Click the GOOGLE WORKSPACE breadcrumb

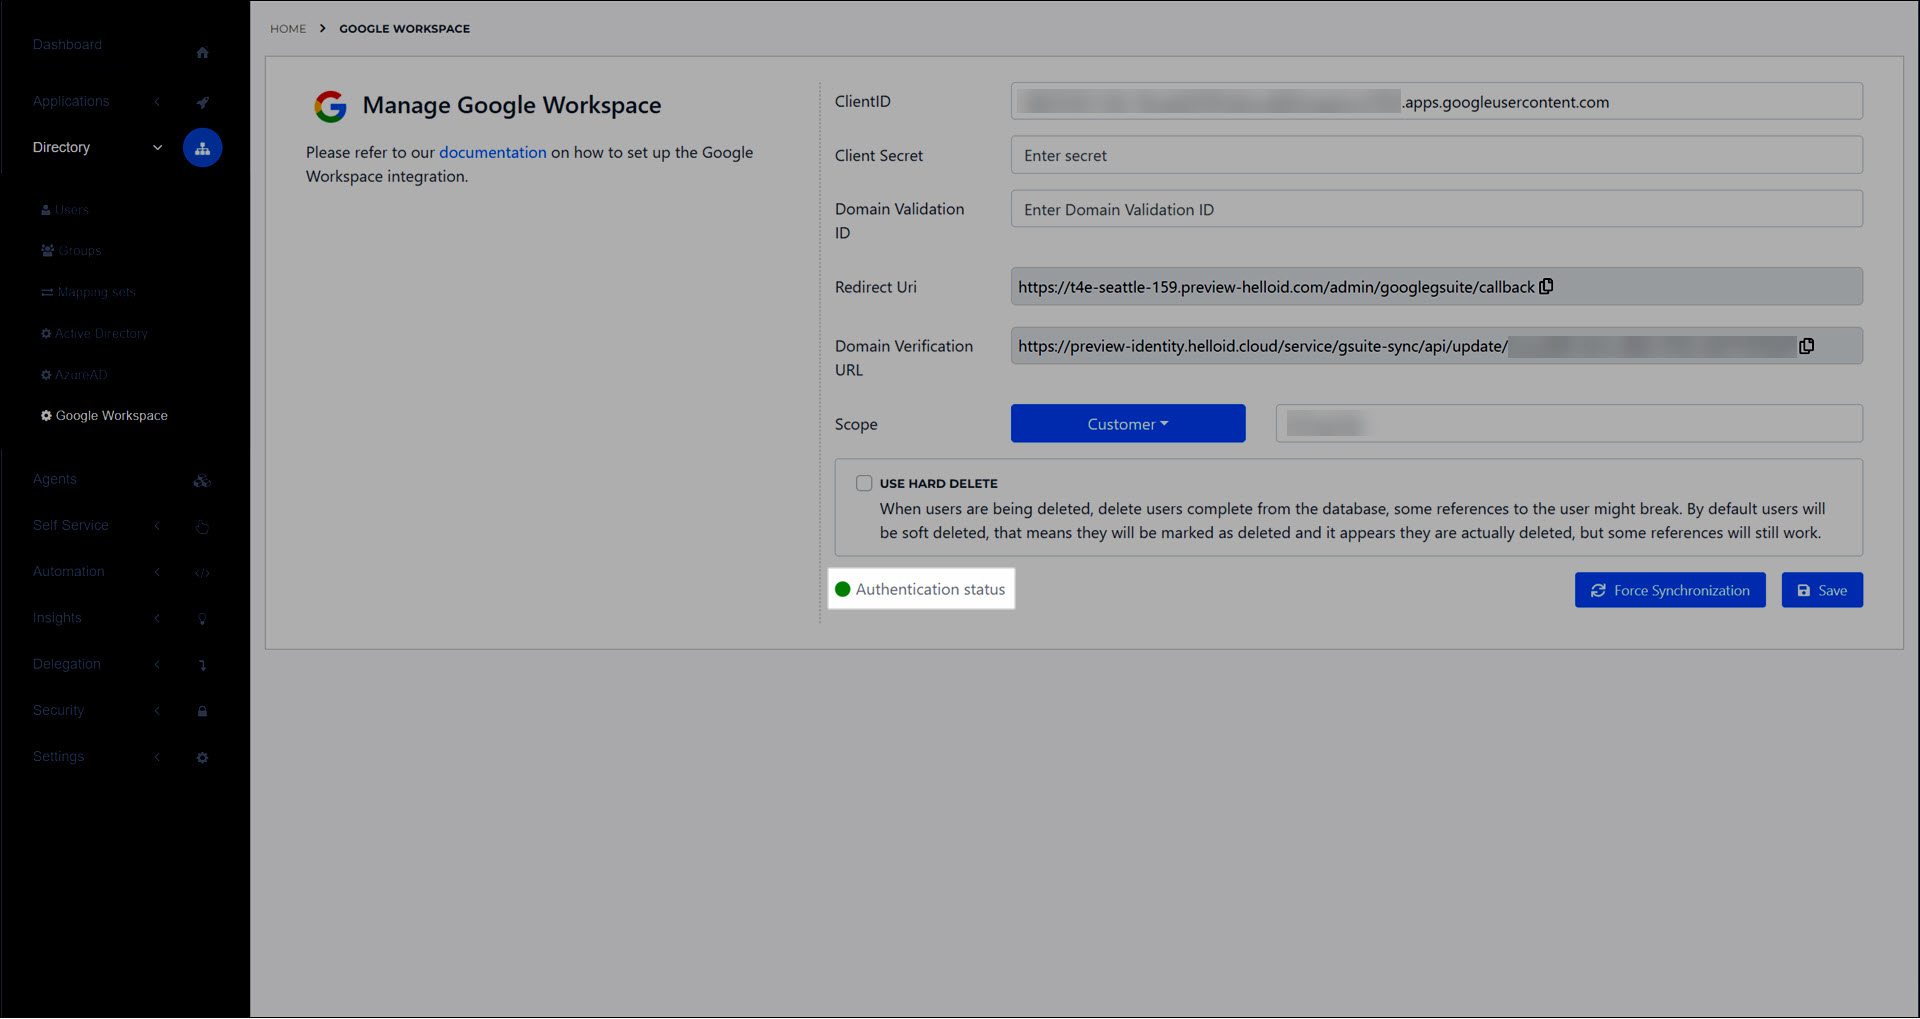[x=404, y=29]
